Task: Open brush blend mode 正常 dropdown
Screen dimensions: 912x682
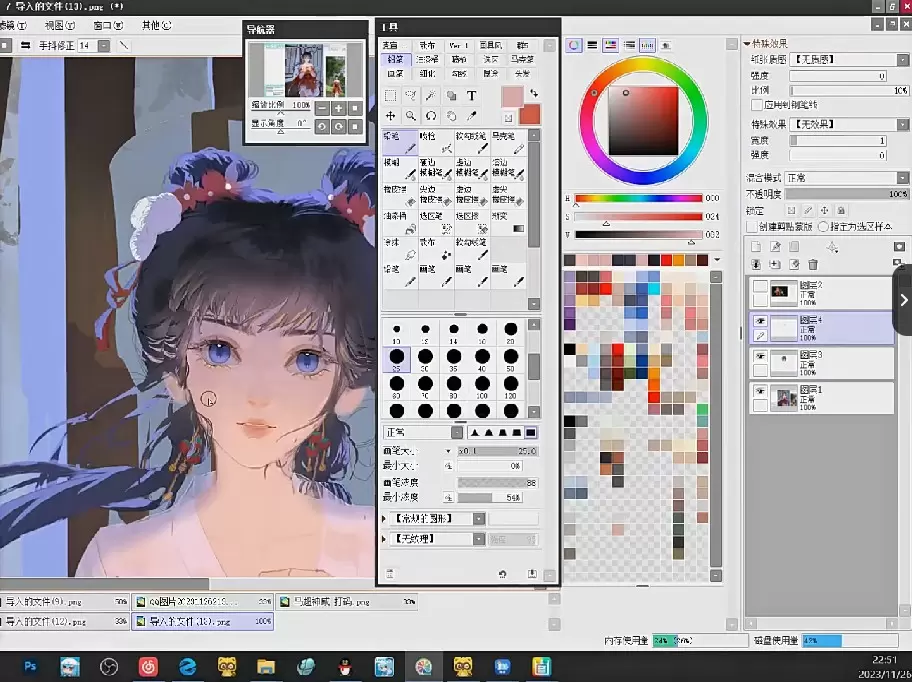Action: point(457,433)
